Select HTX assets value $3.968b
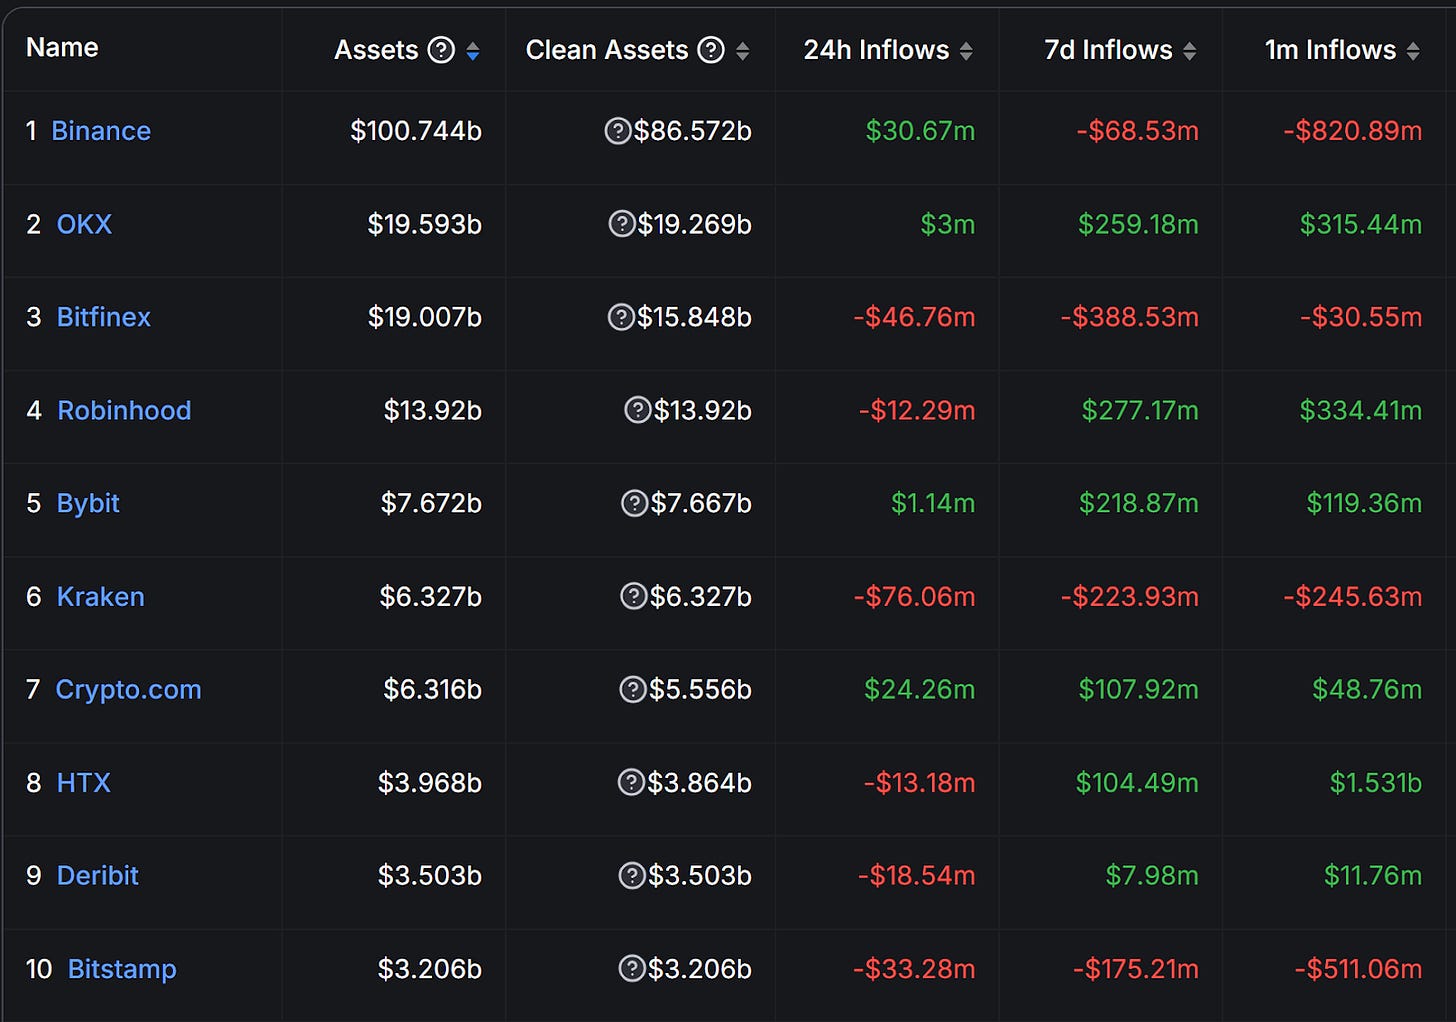 430,782
